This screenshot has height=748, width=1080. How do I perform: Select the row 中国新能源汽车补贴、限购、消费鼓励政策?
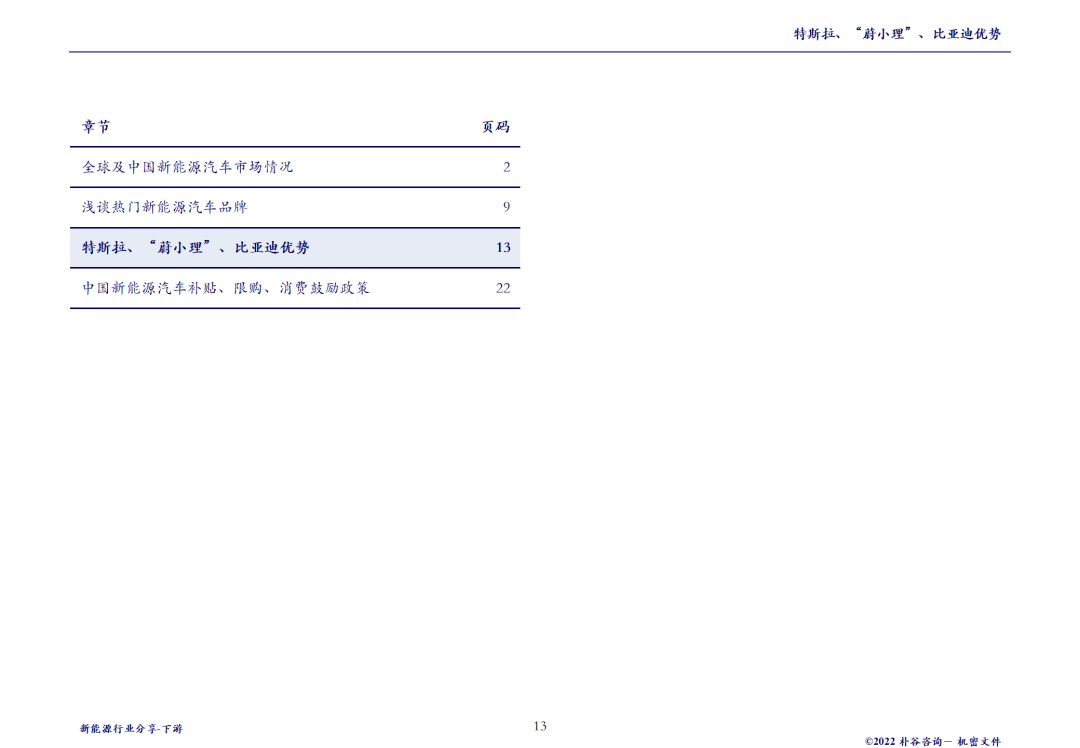[x=295, y=288]
